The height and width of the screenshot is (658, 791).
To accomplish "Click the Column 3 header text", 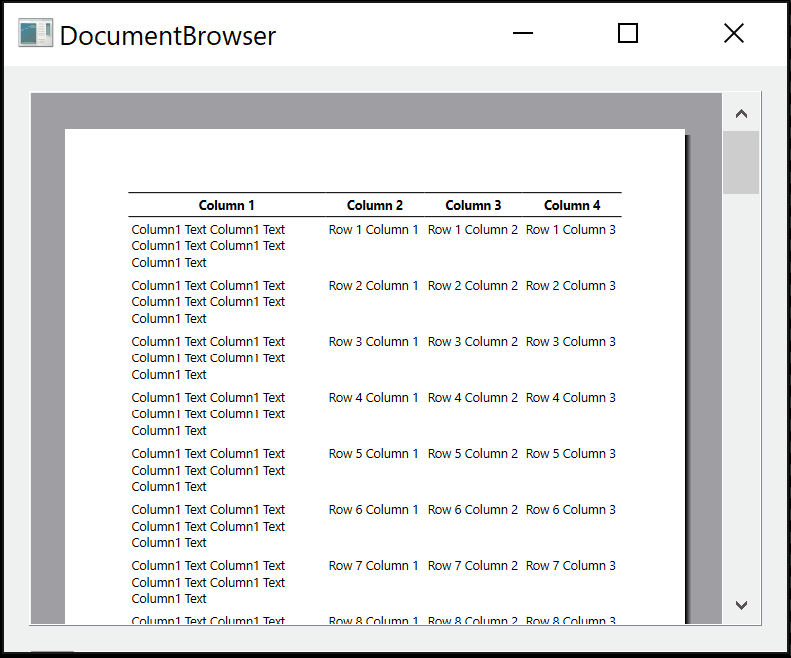I will 473,205.
